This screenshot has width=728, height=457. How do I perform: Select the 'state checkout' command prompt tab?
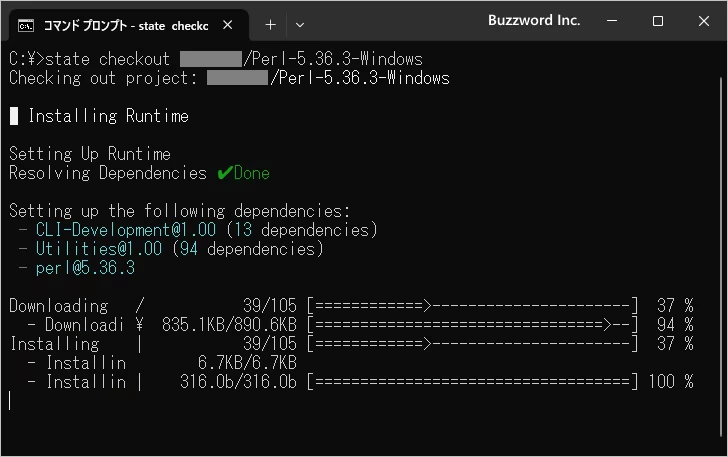129,25
